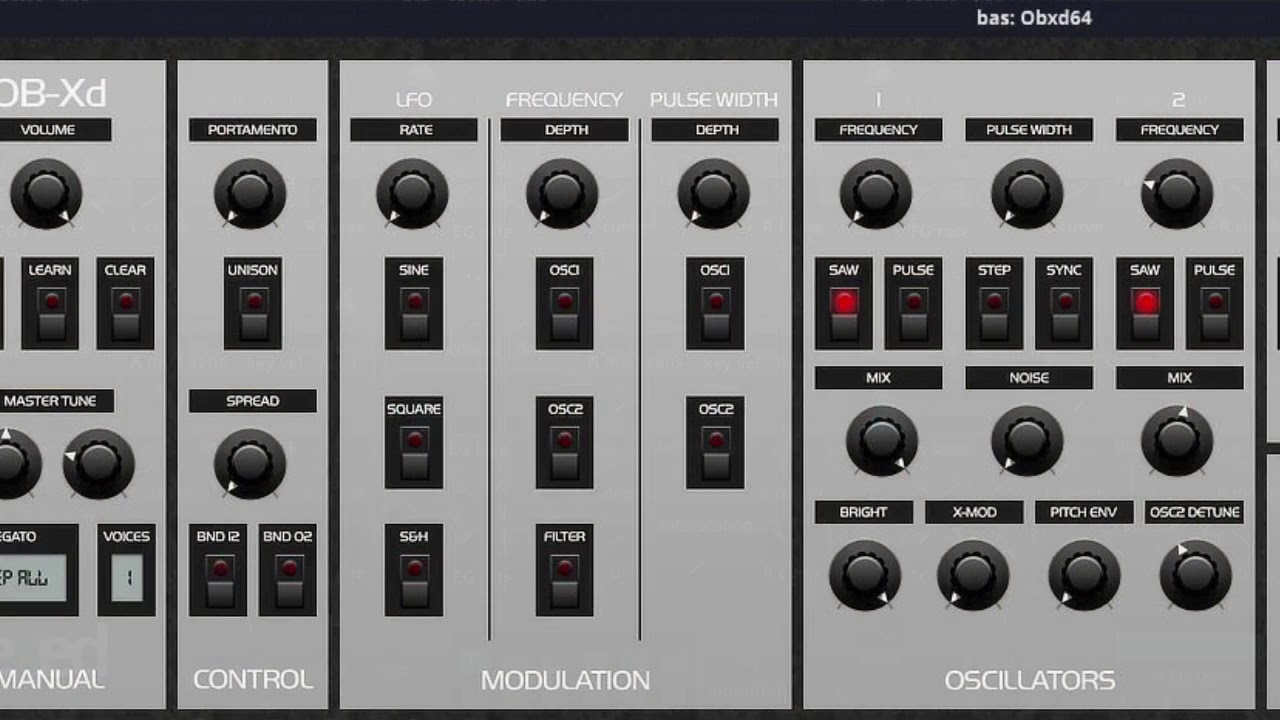
Task: Click the MODULATION section label
Action: (565, 680)
